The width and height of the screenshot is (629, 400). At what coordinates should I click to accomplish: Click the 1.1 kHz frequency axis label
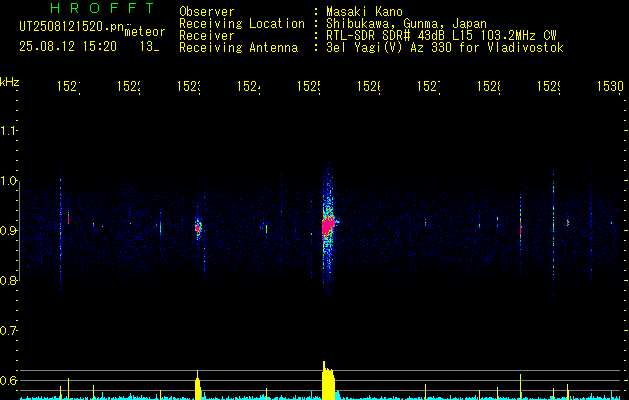(x=8, y=130)
